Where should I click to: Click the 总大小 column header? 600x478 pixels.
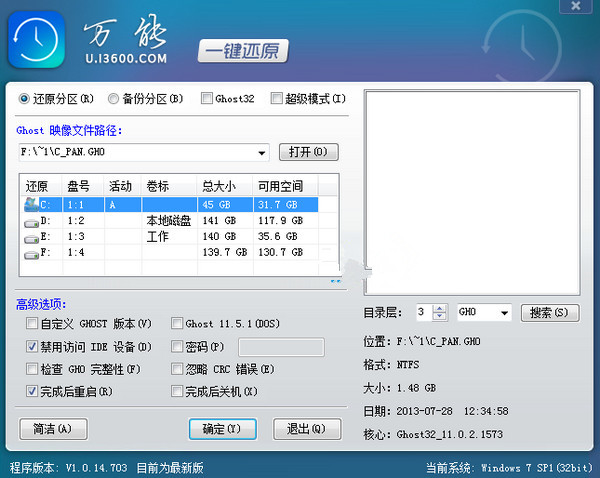click(x=219, y=186)
